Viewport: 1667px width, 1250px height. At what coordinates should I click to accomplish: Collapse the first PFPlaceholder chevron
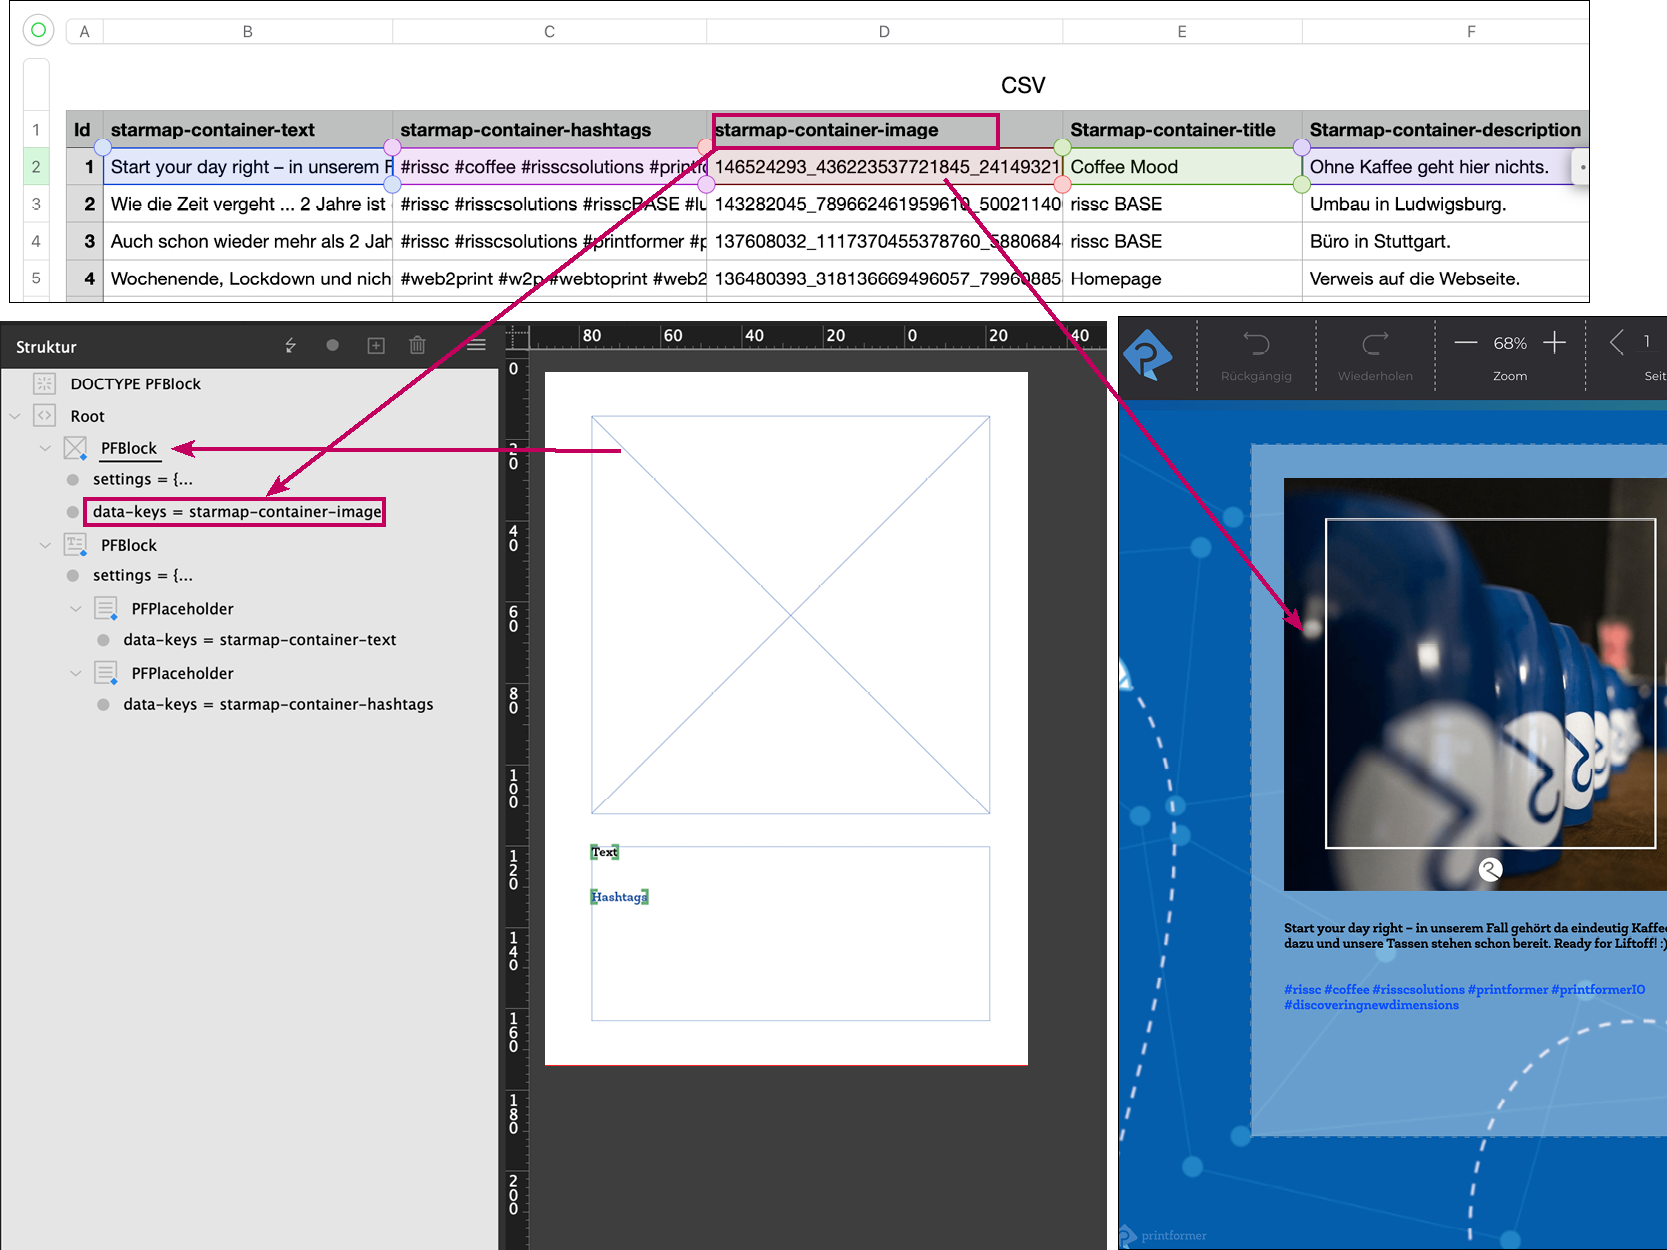(x=76, y=609)
